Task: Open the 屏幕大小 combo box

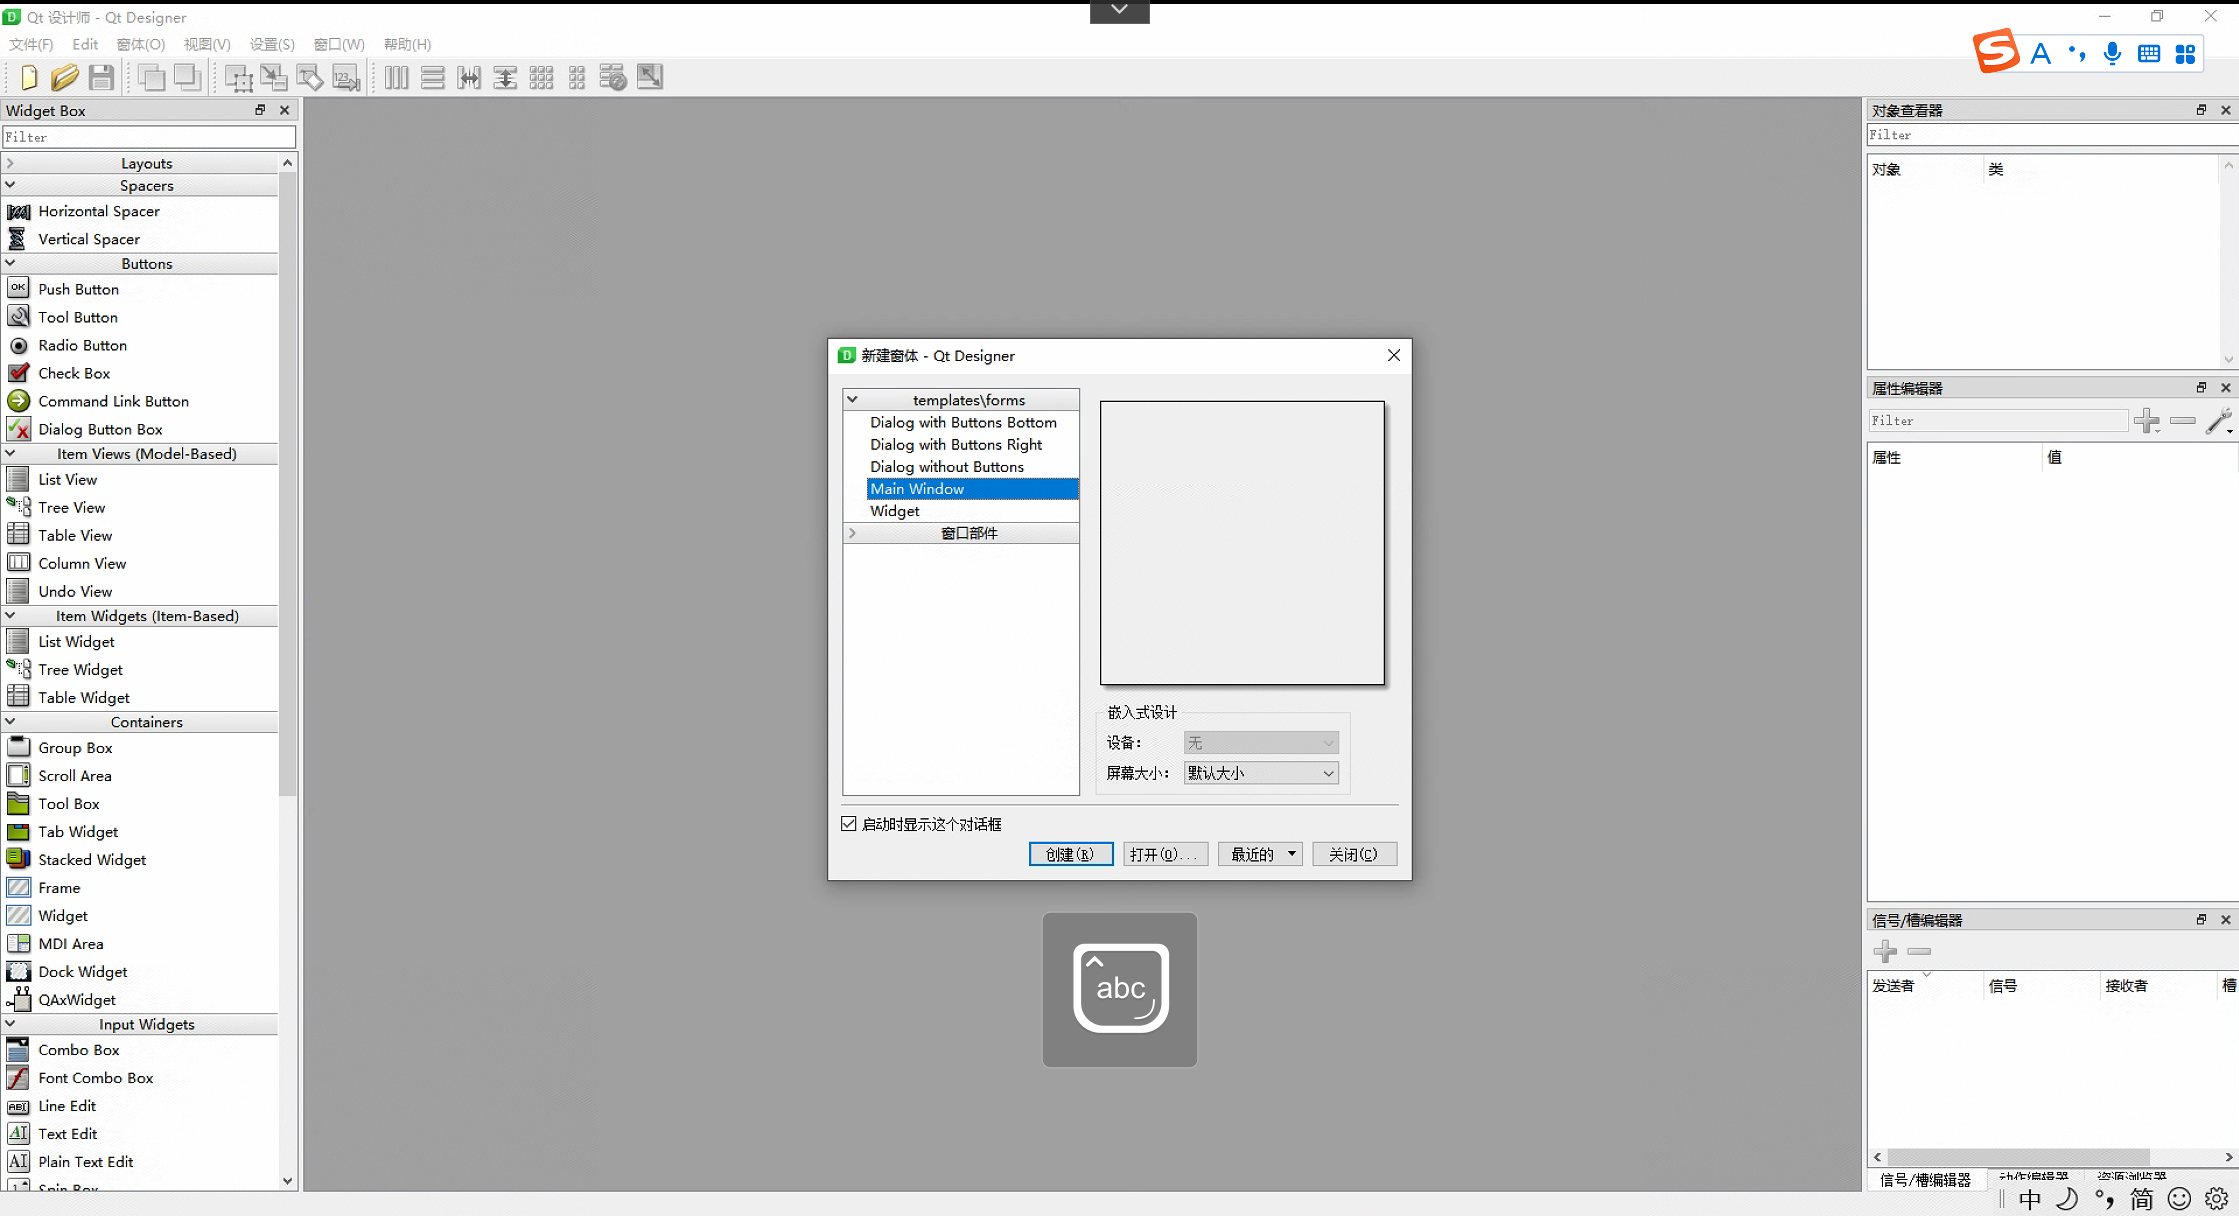Action: point(1260,773)
